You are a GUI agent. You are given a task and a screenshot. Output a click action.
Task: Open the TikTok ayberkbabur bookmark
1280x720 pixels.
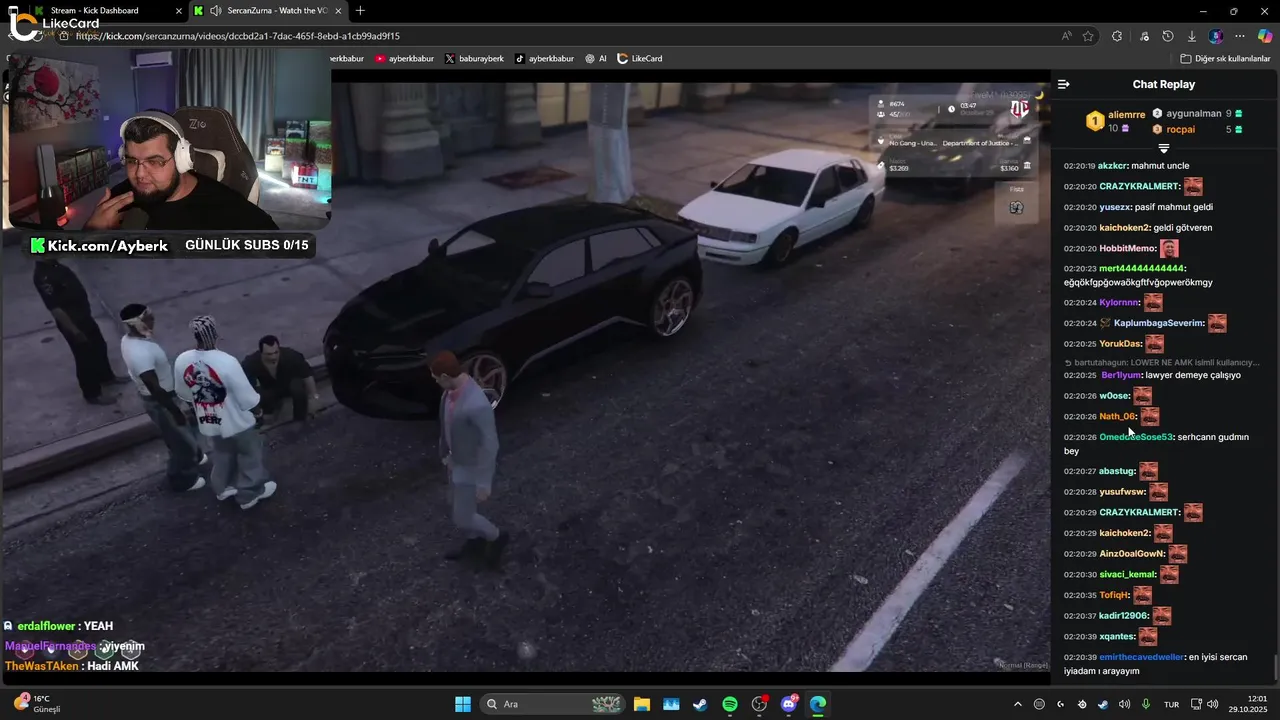click(x=544, y=59)
